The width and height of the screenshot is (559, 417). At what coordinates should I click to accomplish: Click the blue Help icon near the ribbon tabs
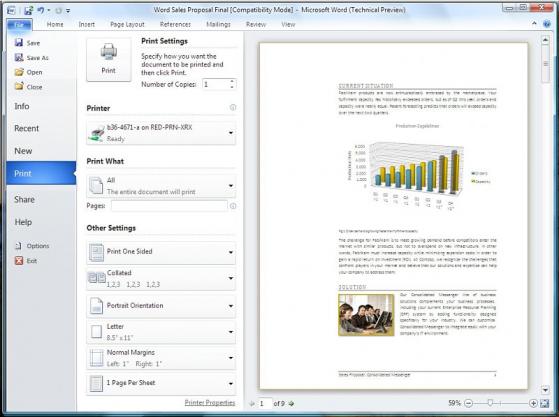[547, 24]
